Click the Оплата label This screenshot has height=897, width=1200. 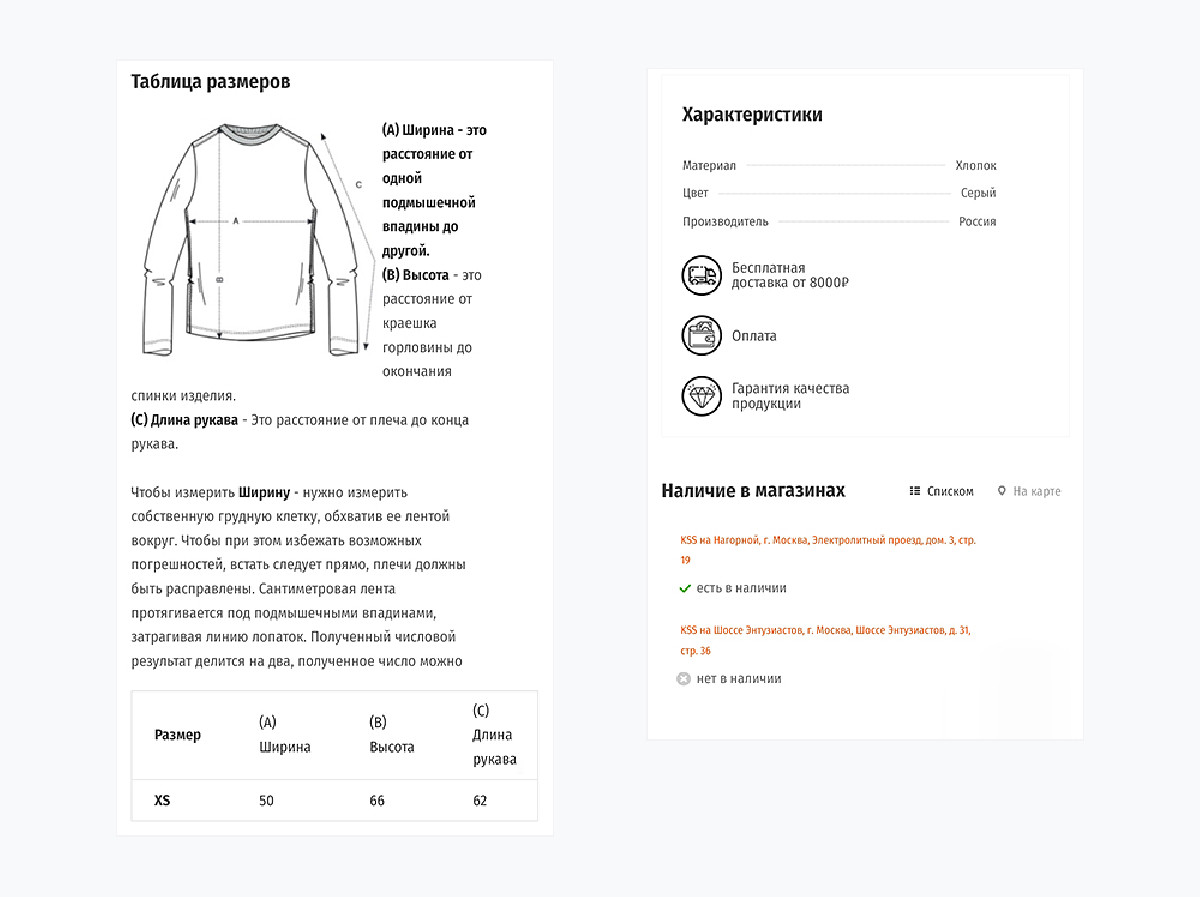(x=754, y=336)
